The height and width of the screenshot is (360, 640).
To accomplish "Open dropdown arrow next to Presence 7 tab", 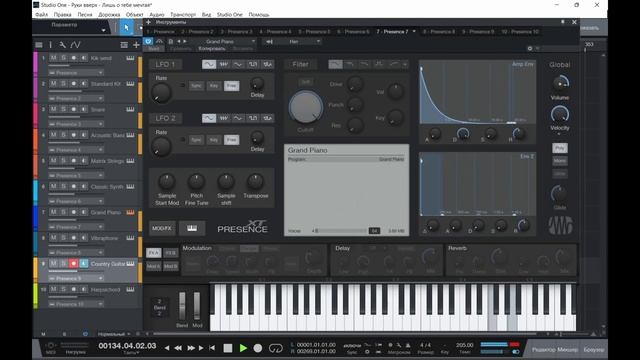I will click(x=414, y=31).
